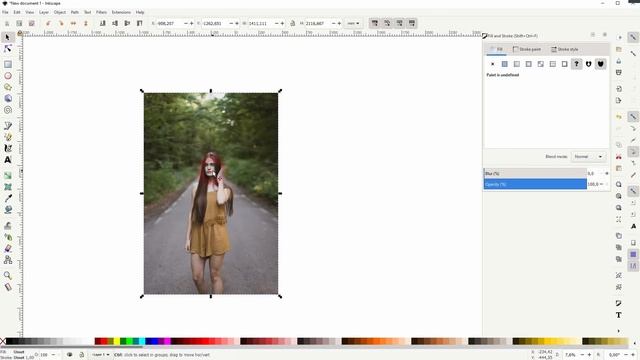Select the Paint Bucket tool
The image size is (640, 360).
pos(7,209)
